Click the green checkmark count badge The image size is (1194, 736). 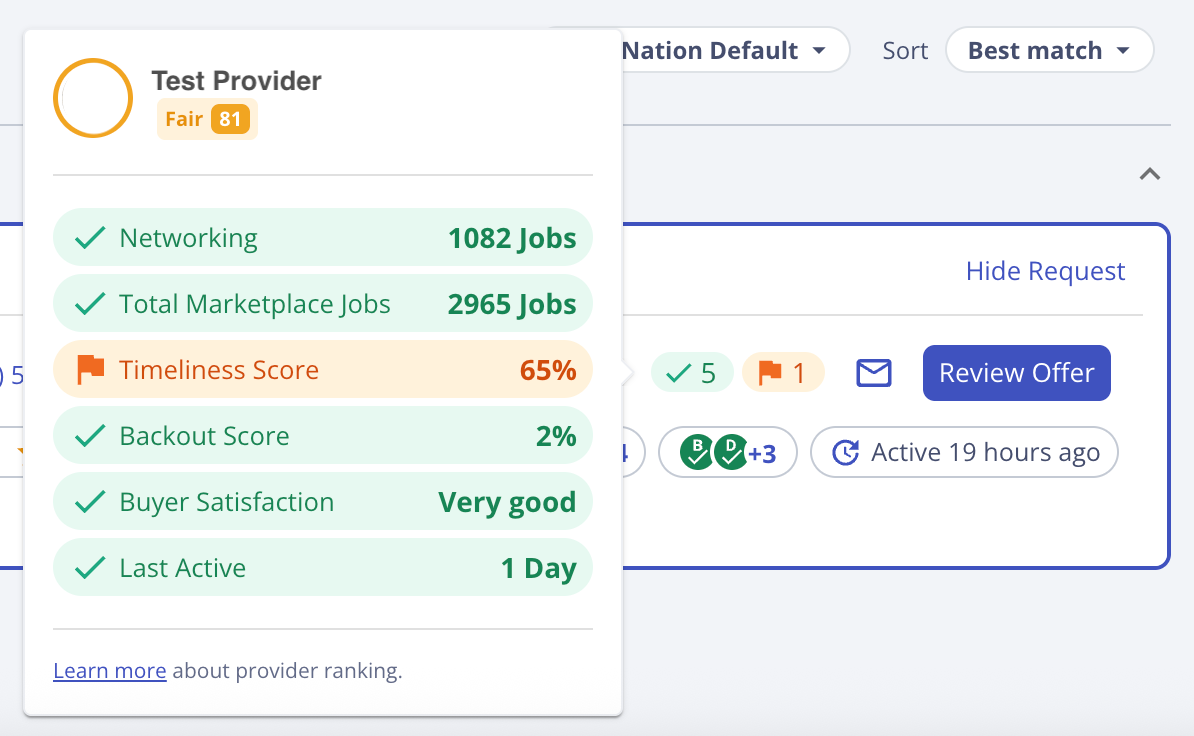(x=692, y=373)
